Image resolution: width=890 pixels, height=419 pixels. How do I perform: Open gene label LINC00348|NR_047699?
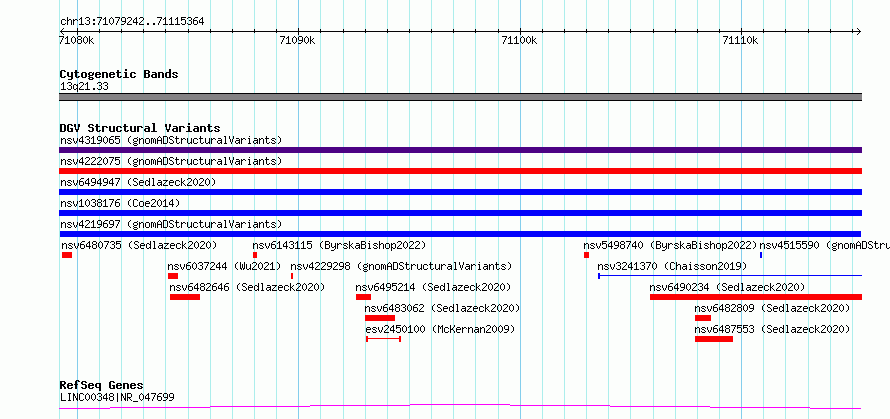(x=117, y=397)
